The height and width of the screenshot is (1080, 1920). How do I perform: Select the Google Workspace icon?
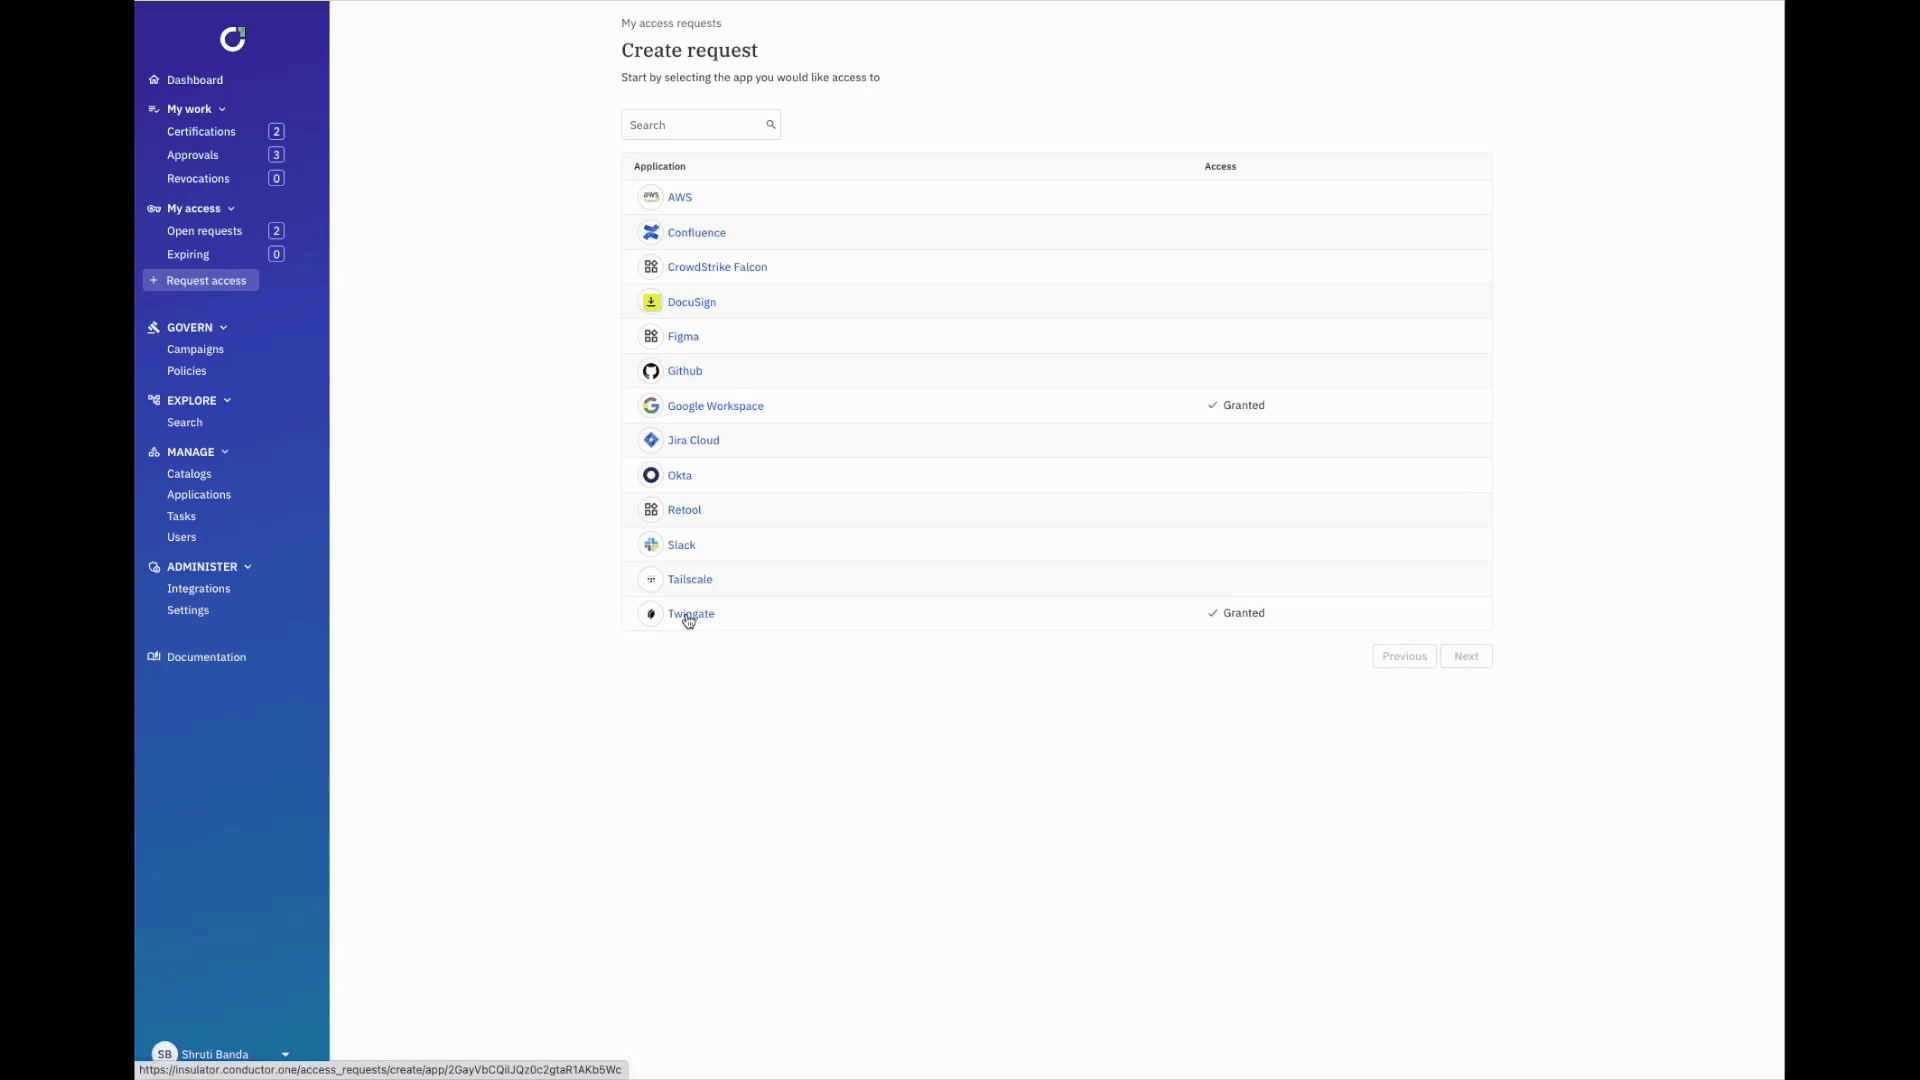tap(650, 405)
